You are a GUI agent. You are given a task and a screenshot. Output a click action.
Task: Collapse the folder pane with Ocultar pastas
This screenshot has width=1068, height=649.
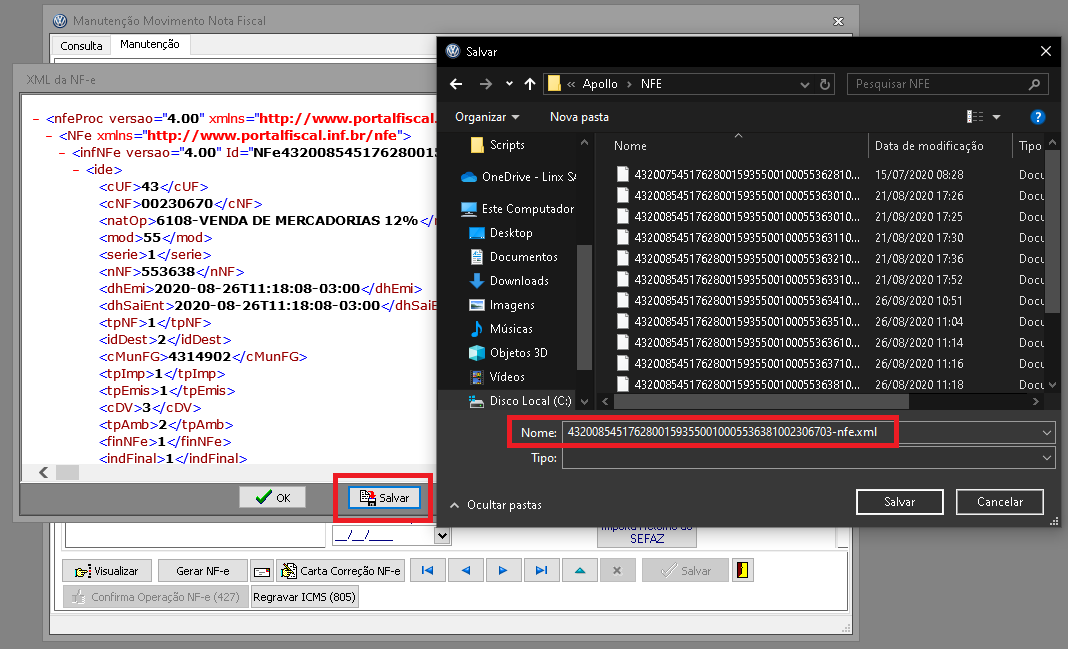pyautogui.click(x=496, y=505)
